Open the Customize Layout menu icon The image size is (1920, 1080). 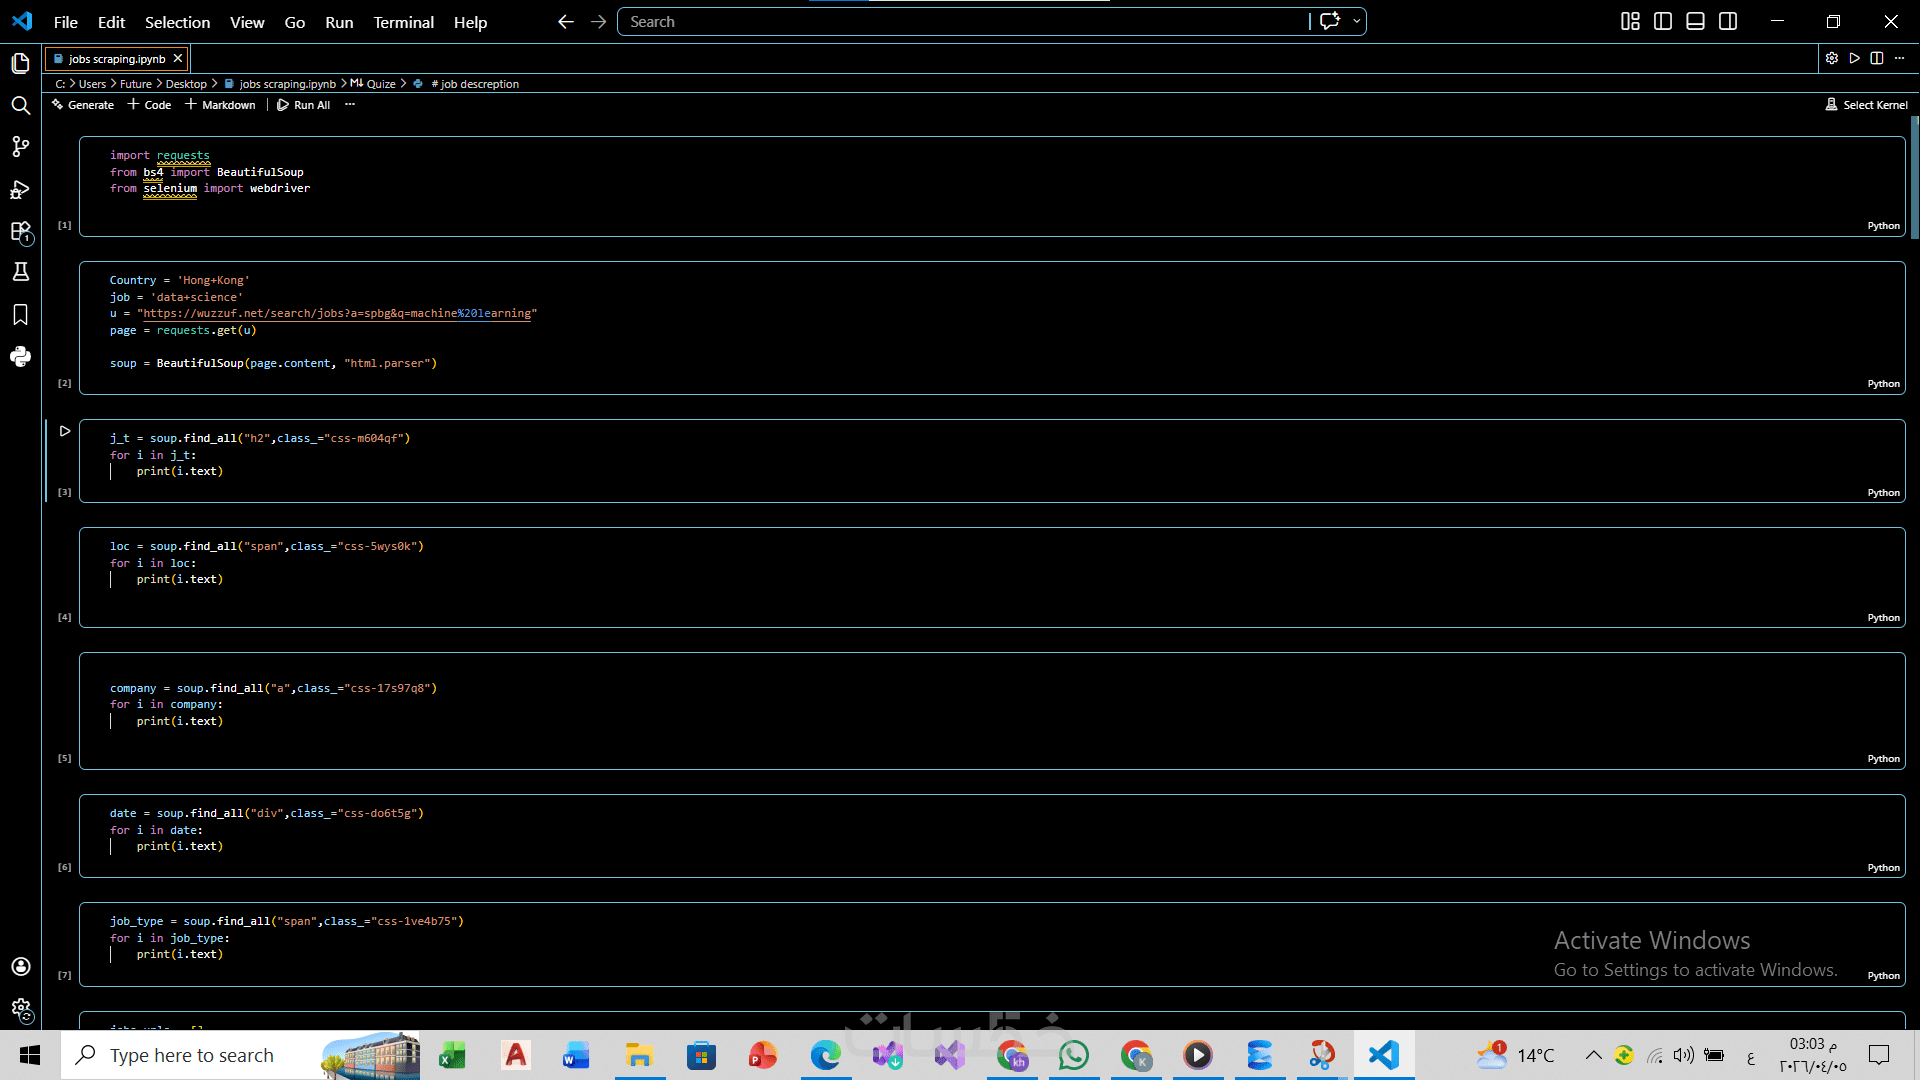[x=1630, y=21]
